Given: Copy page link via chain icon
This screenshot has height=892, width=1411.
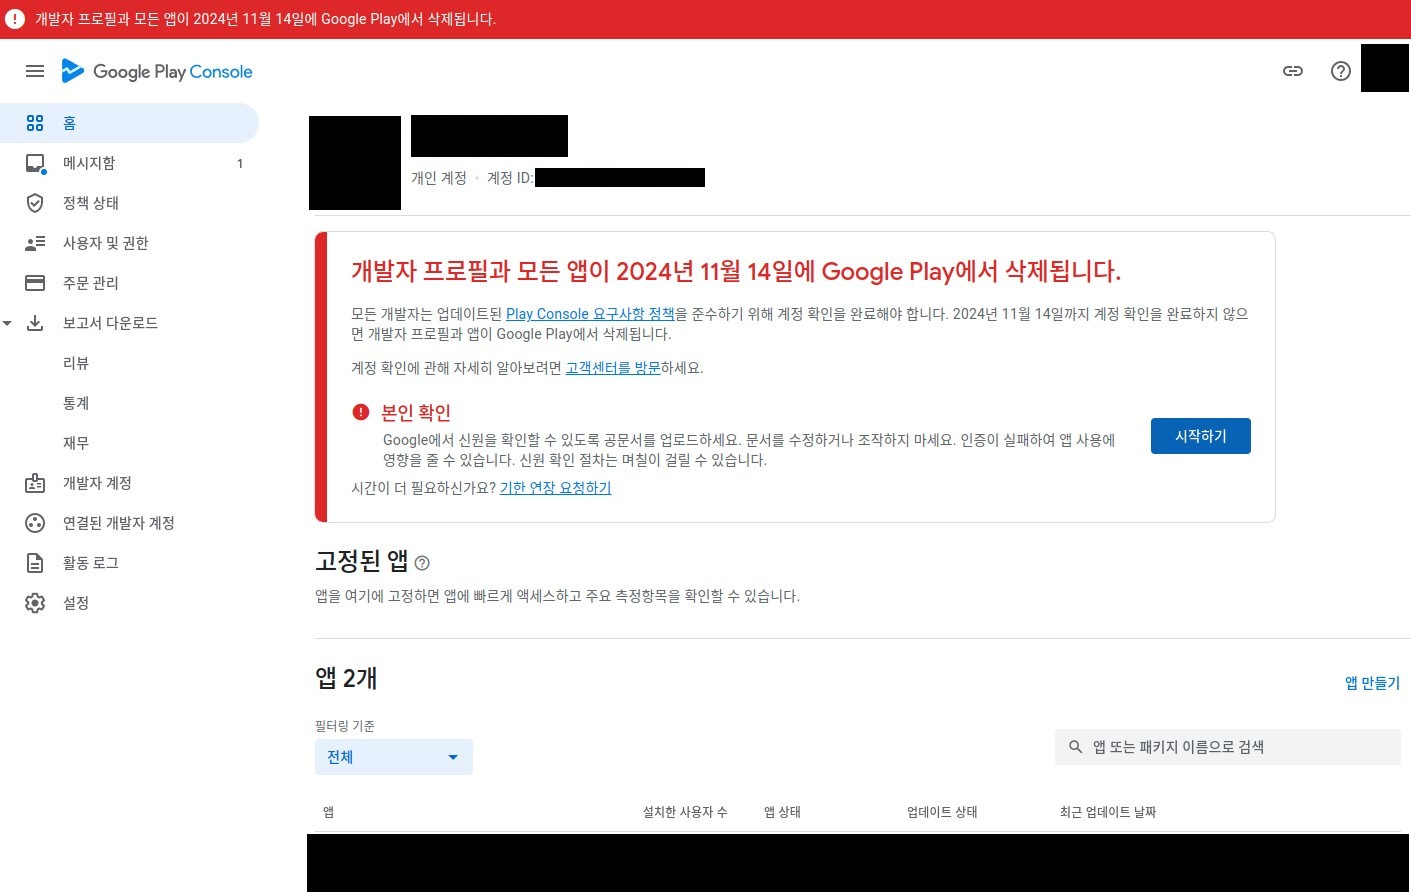Looking at the screenshot, I should (1293, 71).
